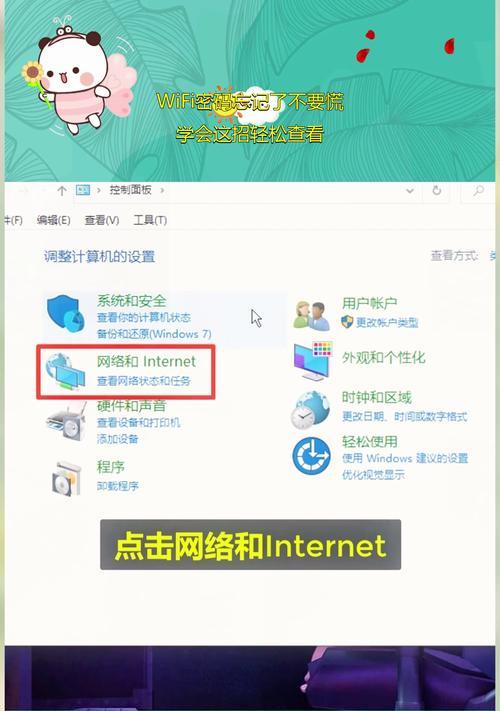Screen dimensions: 500x711
Task: Refresh using the address bar reload icon
Action: [437, 190]
